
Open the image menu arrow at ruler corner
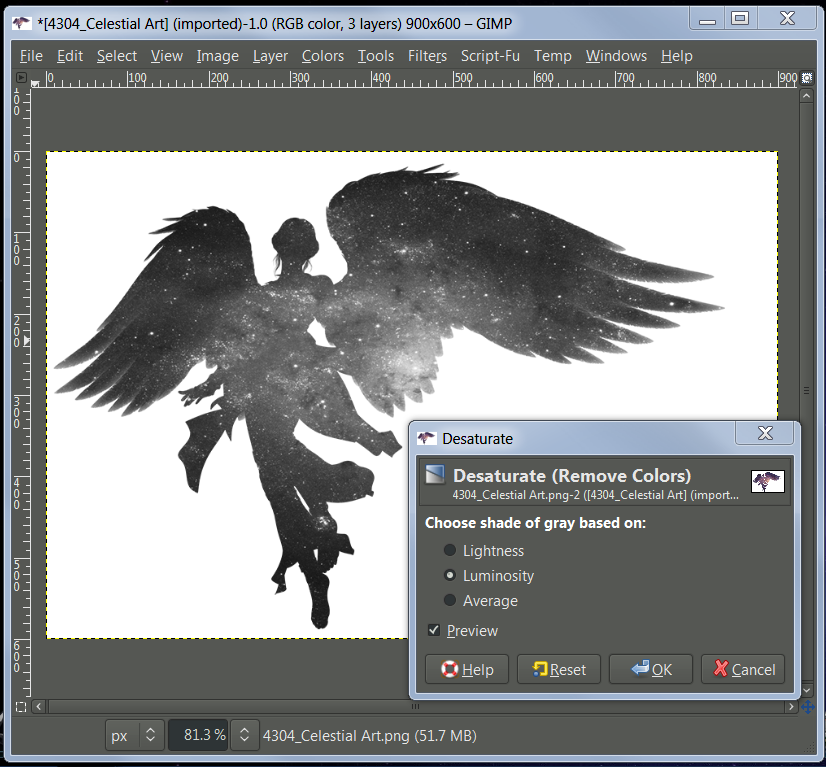click(x=21, y=77)
